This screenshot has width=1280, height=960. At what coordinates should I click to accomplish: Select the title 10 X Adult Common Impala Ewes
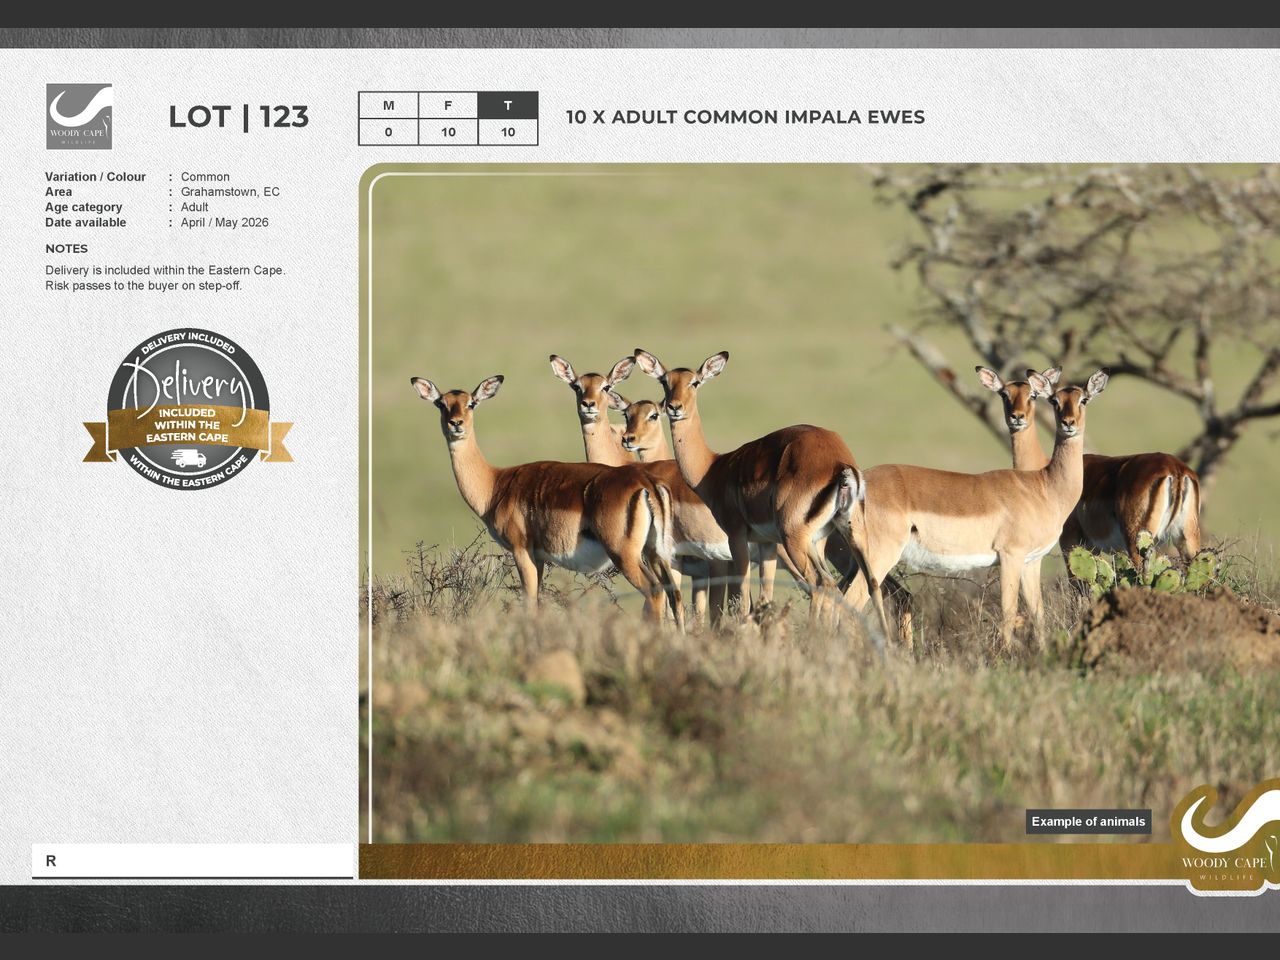point(745,117)
